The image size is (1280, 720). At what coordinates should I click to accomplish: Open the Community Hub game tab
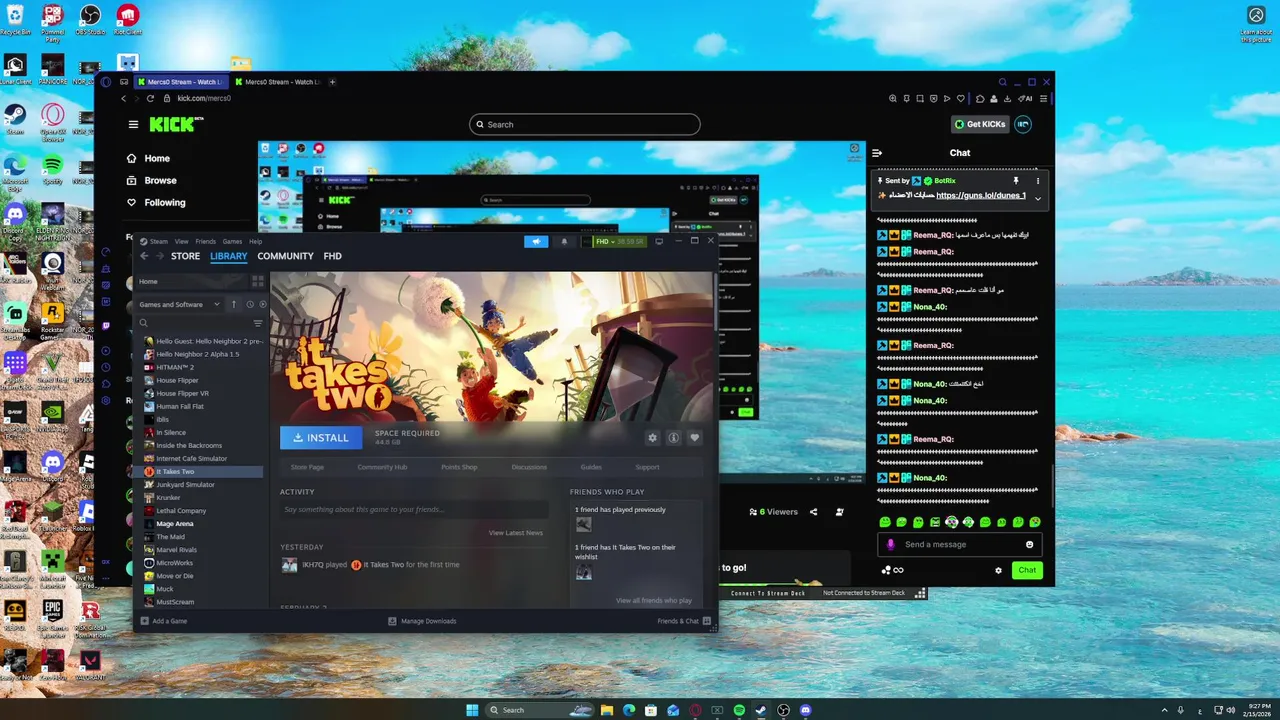[x=382, y=467]
